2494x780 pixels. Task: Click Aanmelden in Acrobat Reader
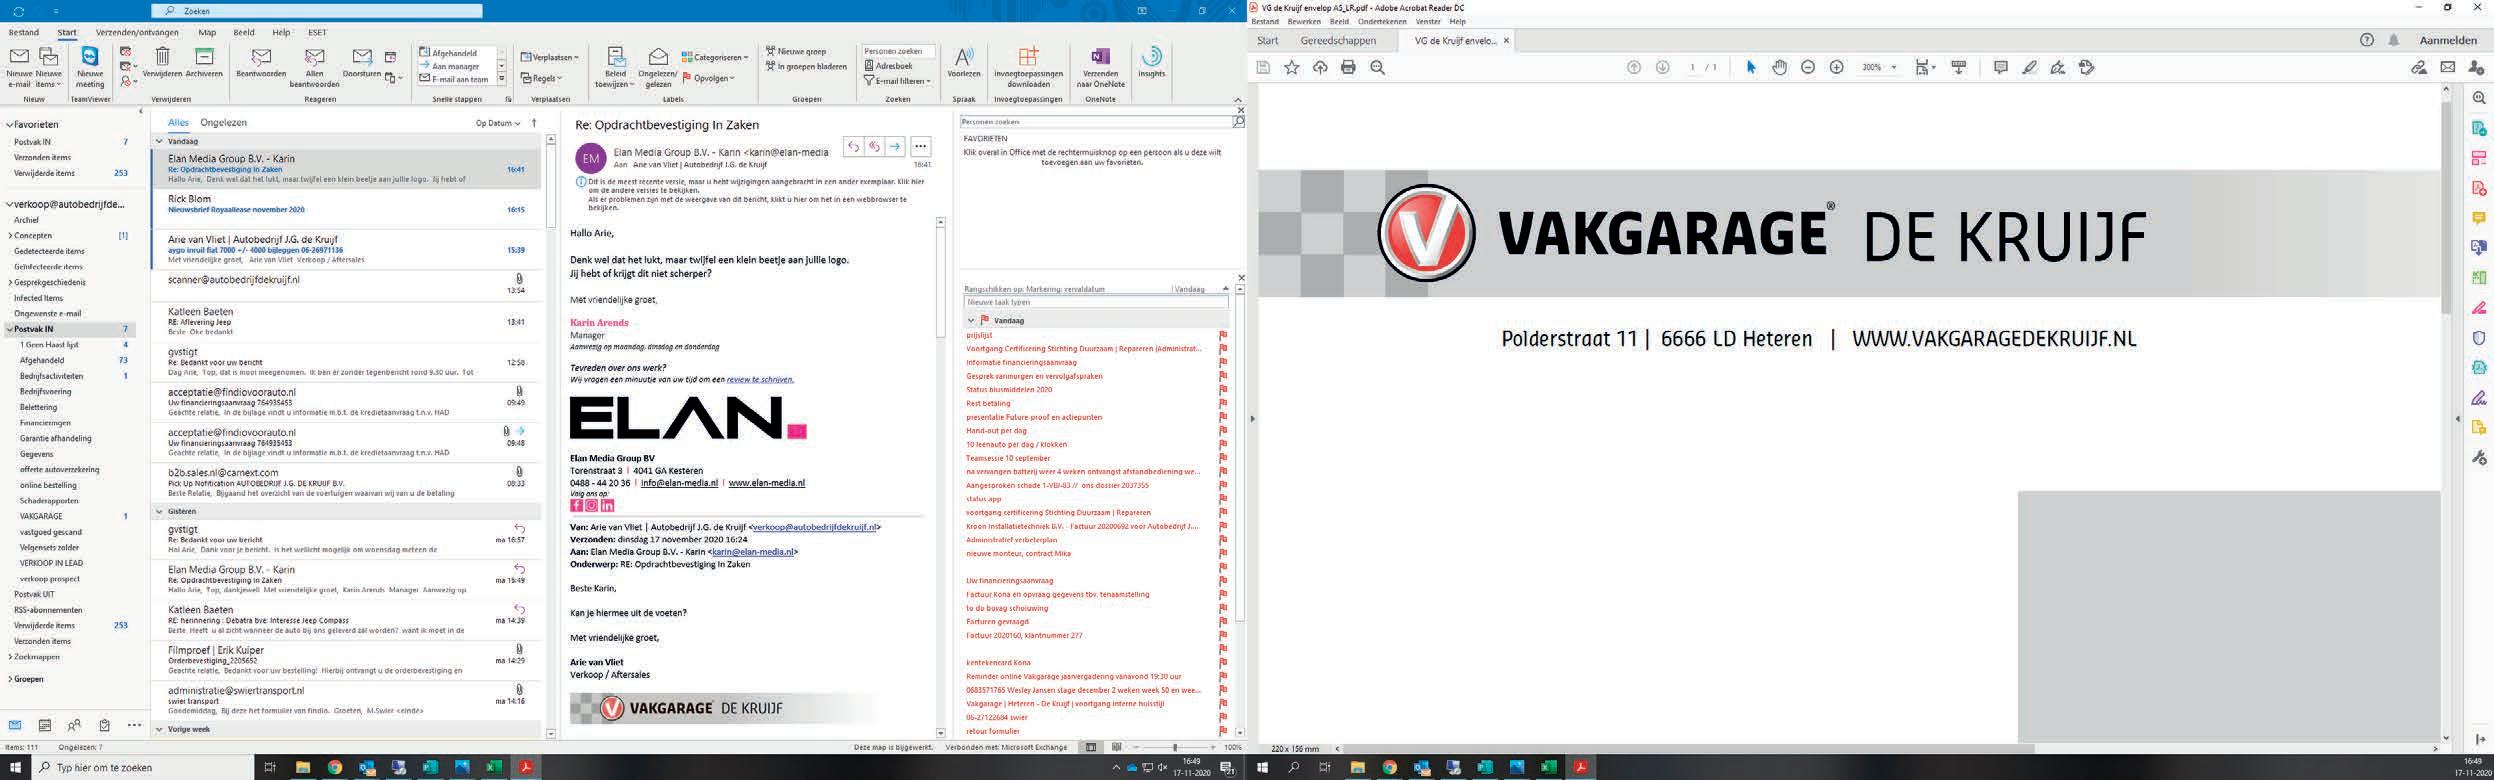2448,41
